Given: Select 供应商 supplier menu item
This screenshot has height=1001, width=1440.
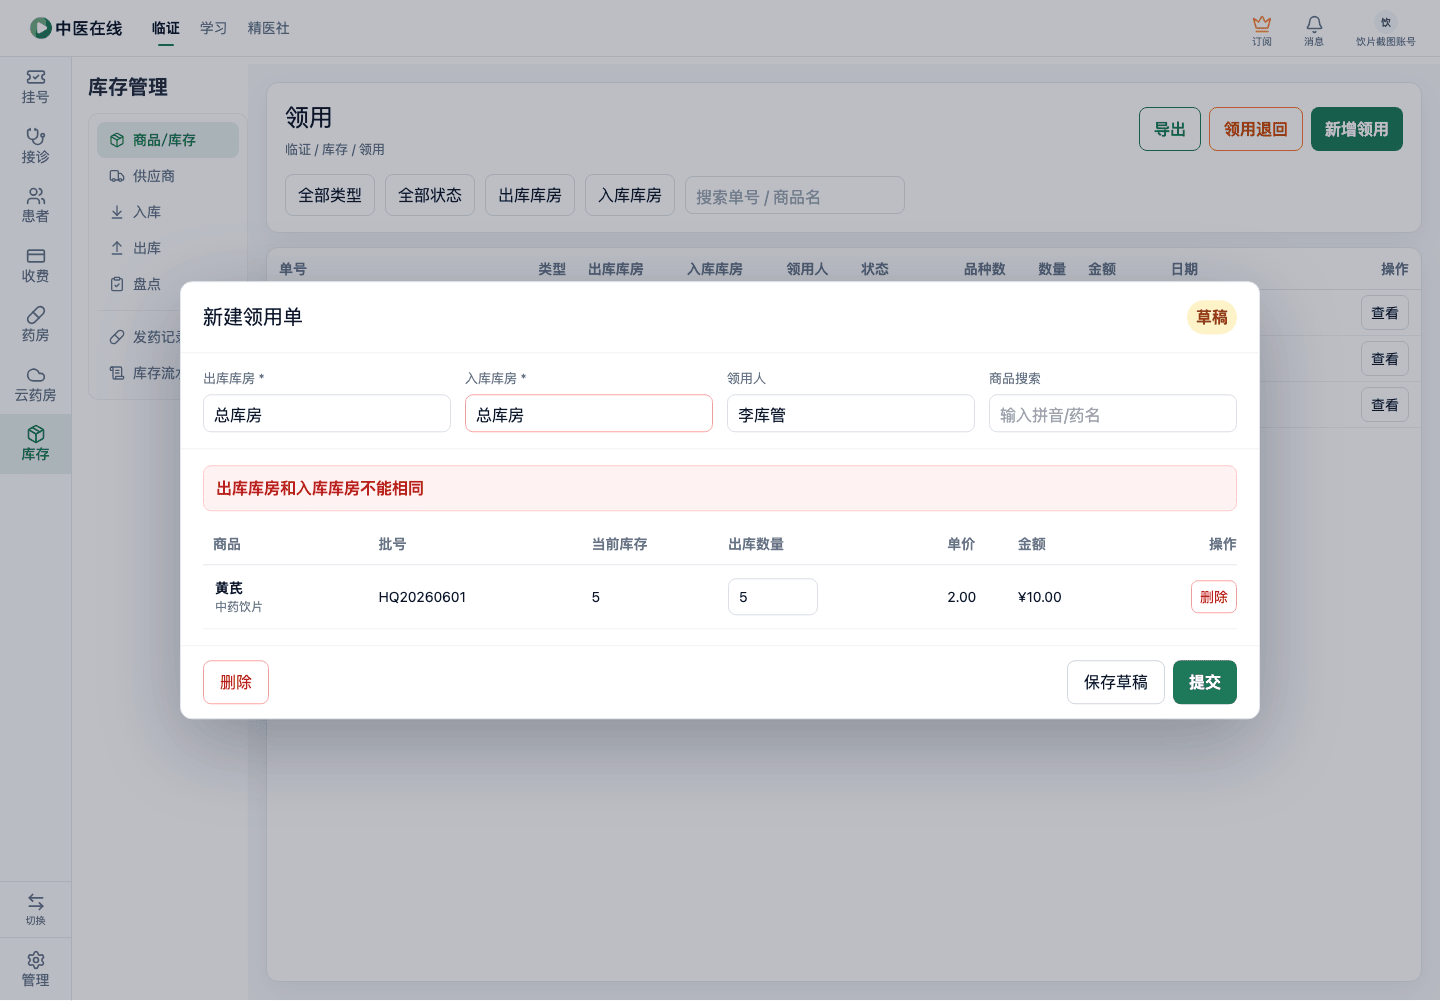Looking at the screenshot, I should point(168,176).
